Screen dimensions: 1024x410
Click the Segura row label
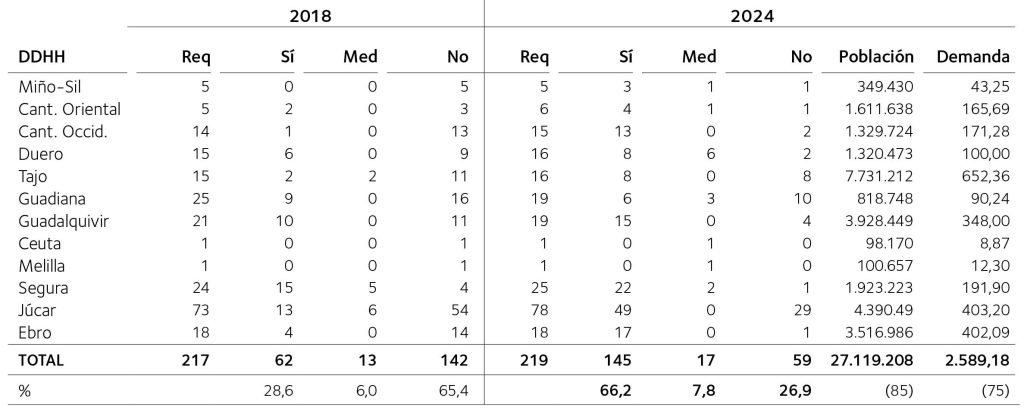click(x=44, y=290)
